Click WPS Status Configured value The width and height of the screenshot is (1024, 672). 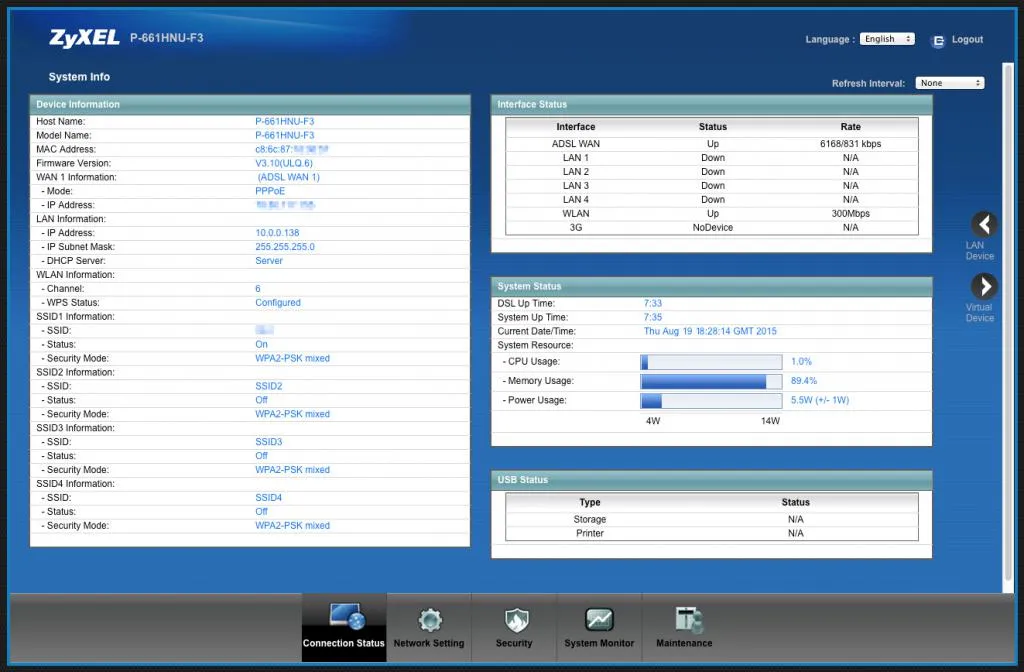pos(278,302)
